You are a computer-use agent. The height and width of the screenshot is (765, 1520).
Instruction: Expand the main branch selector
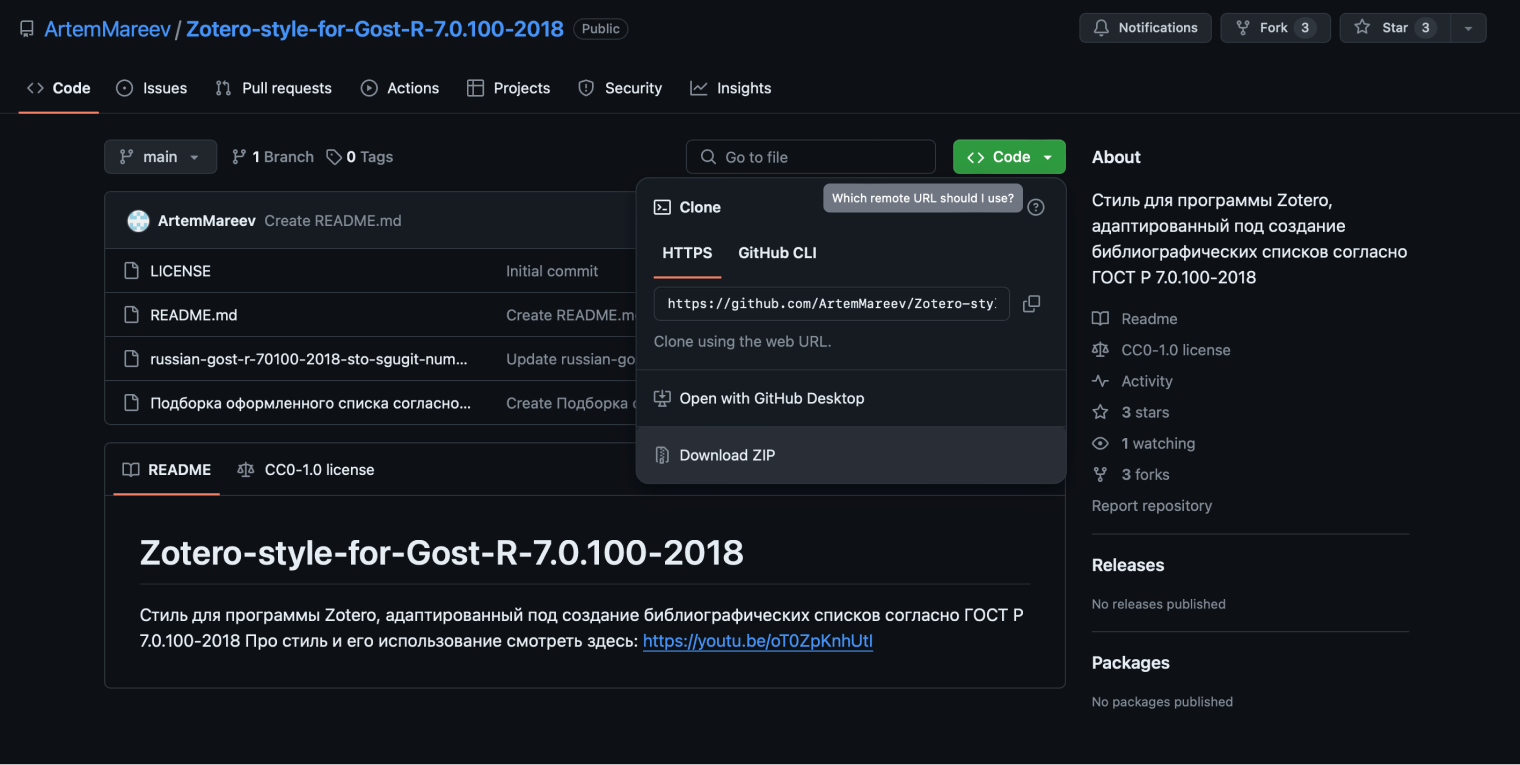point(160,157)
